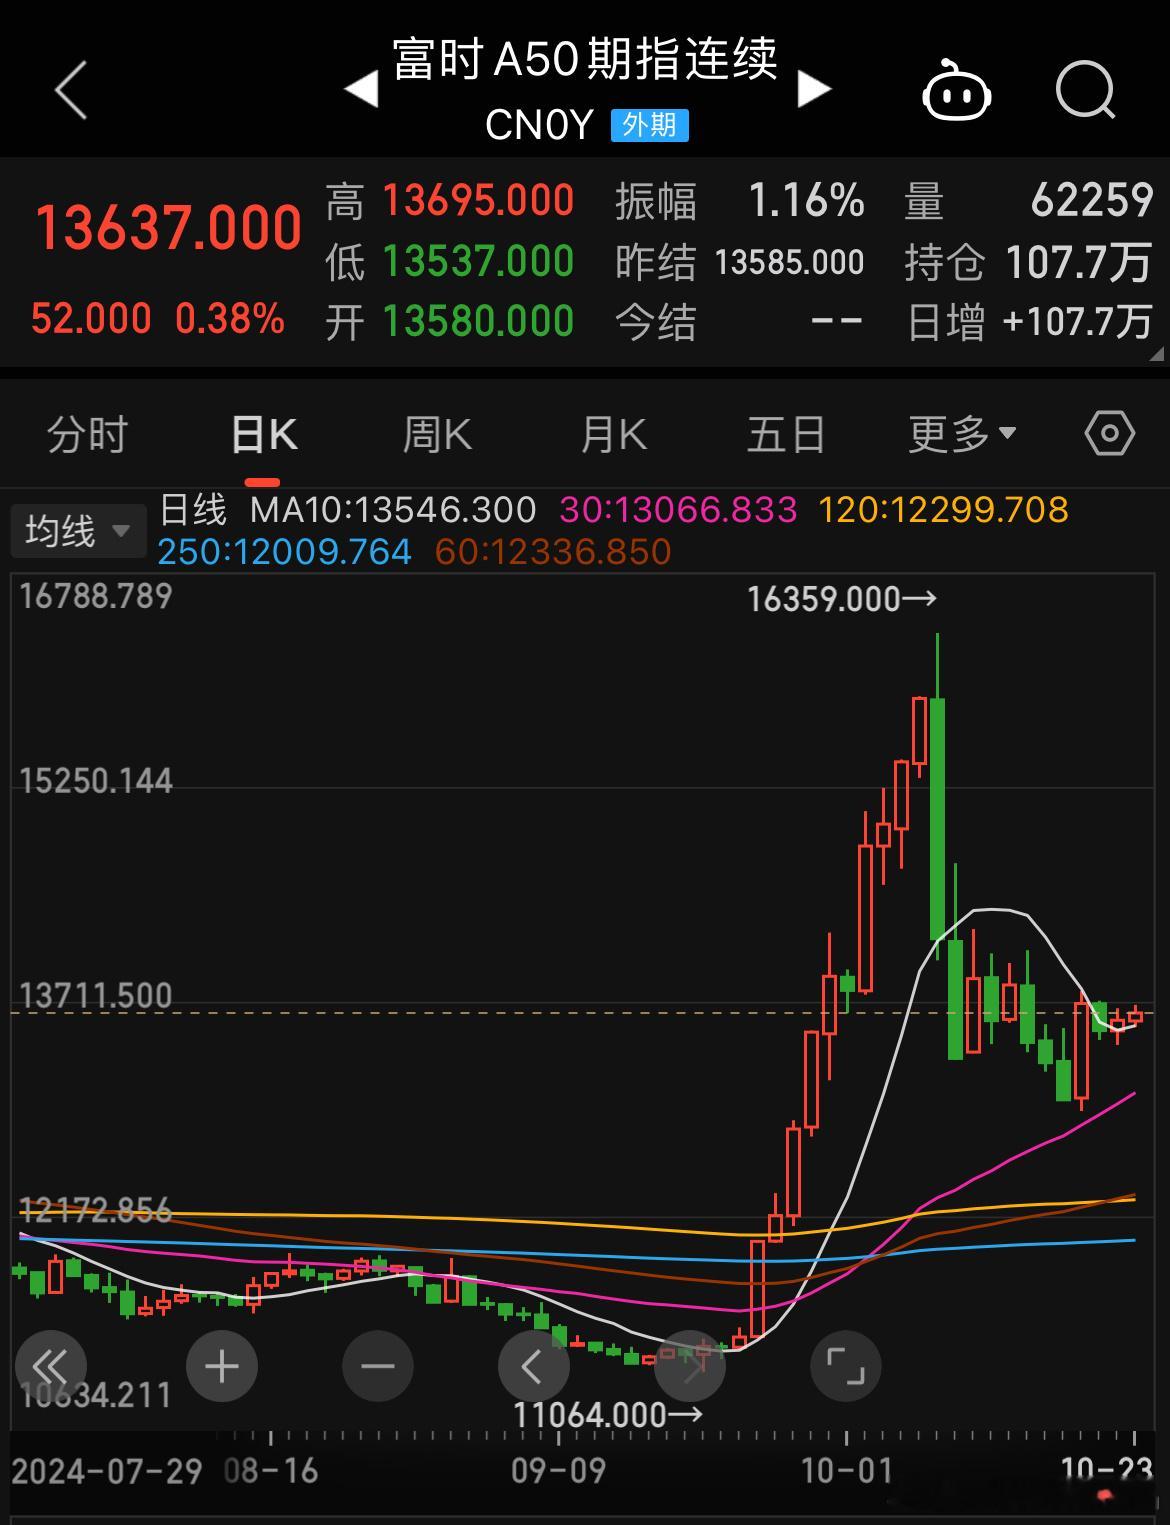Tap the amplitude value 1.16%
Image resolution: width=1170 pixels, height=1525 pixels.
coord(806,201)
